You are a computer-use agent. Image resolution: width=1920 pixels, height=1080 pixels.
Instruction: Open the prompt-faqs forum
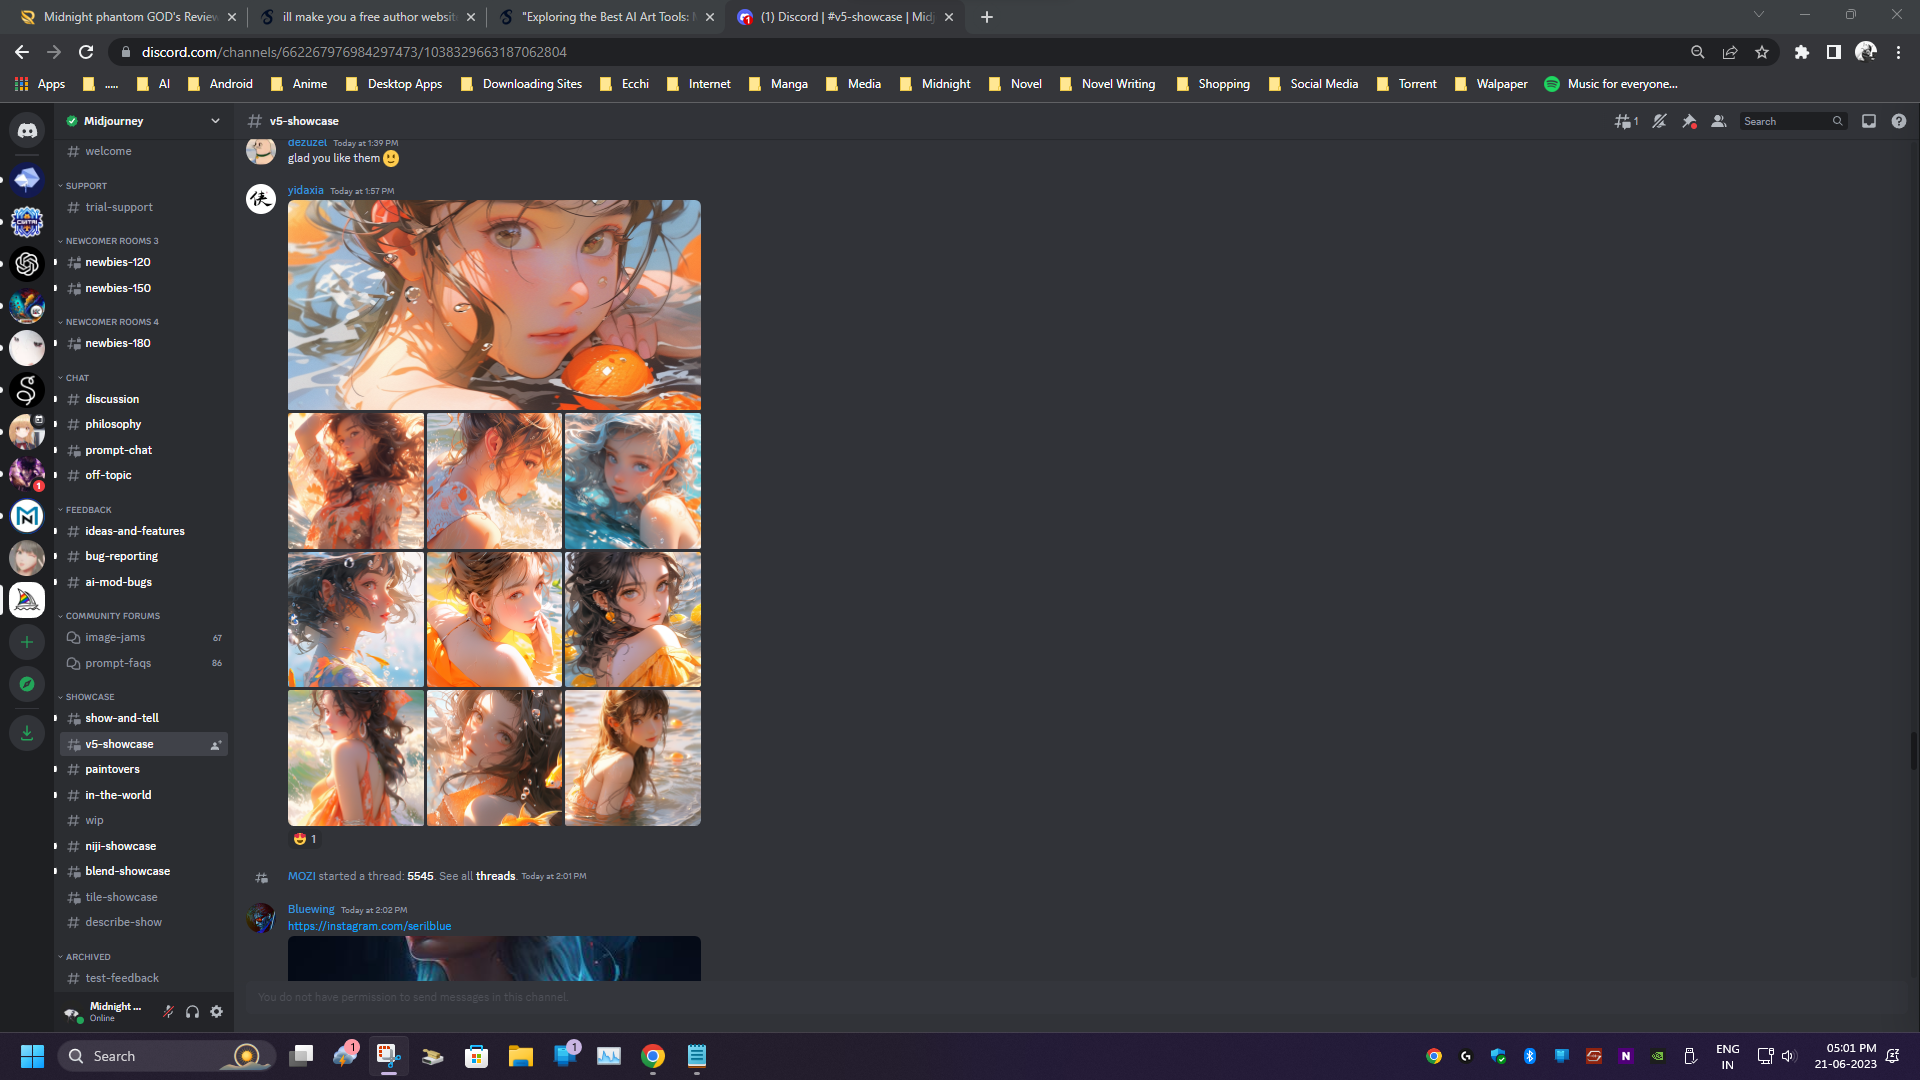click(x=119, y=662)
